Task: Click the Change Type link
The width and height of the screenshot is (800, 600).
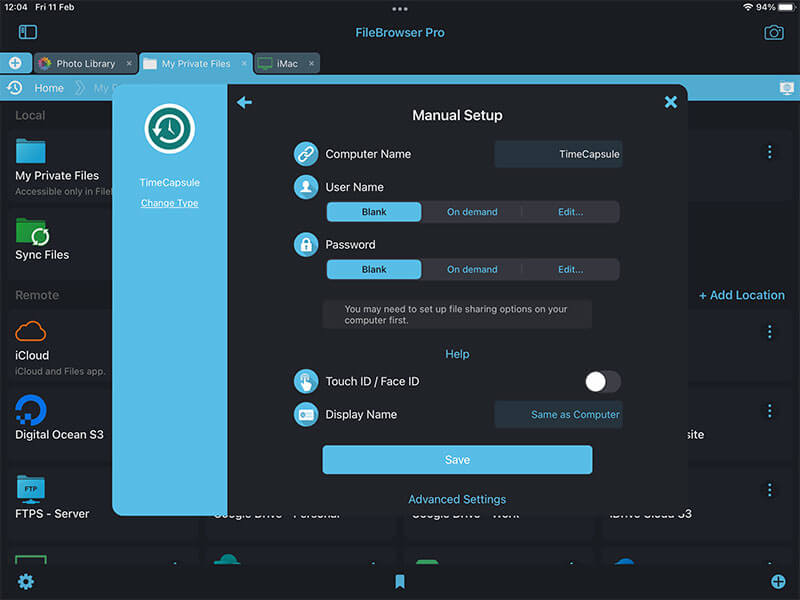Action: pyautogui.click(x=169, y=203)
